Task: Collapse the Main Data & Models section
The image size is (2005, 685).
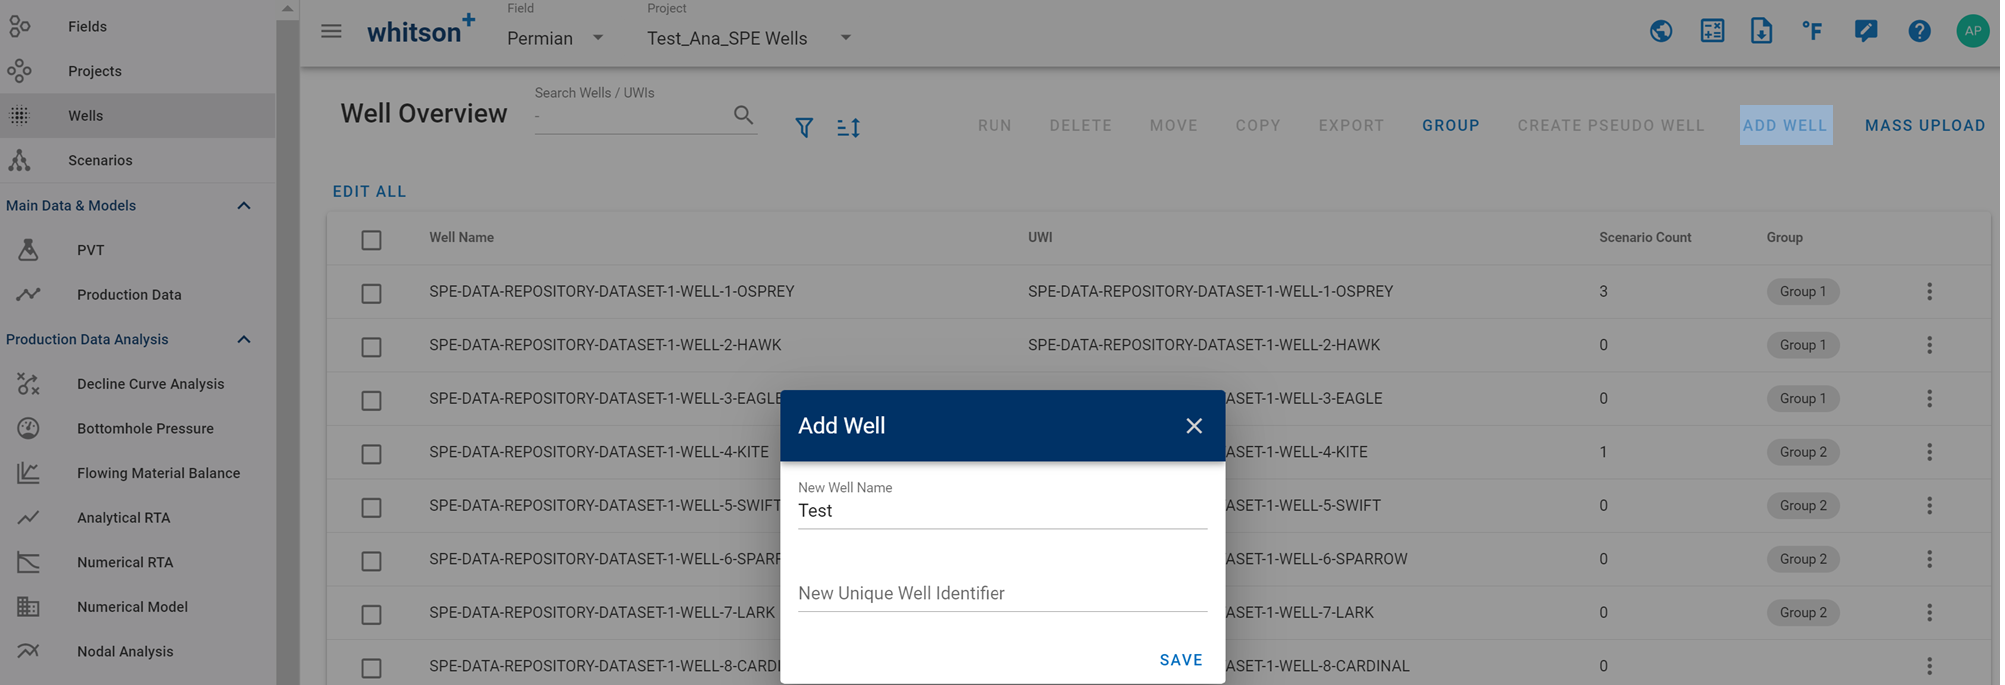Action: pyautogui.click(x=243, y=206)
